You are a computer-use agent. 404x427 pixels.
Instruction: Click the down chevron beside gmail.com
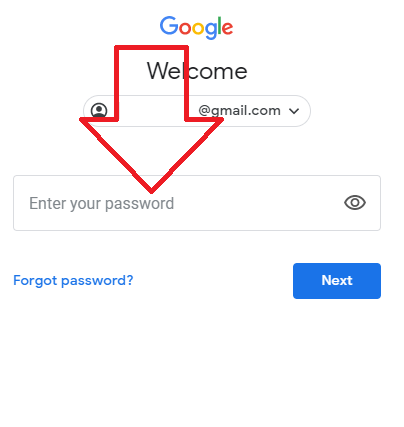point(294,111)
